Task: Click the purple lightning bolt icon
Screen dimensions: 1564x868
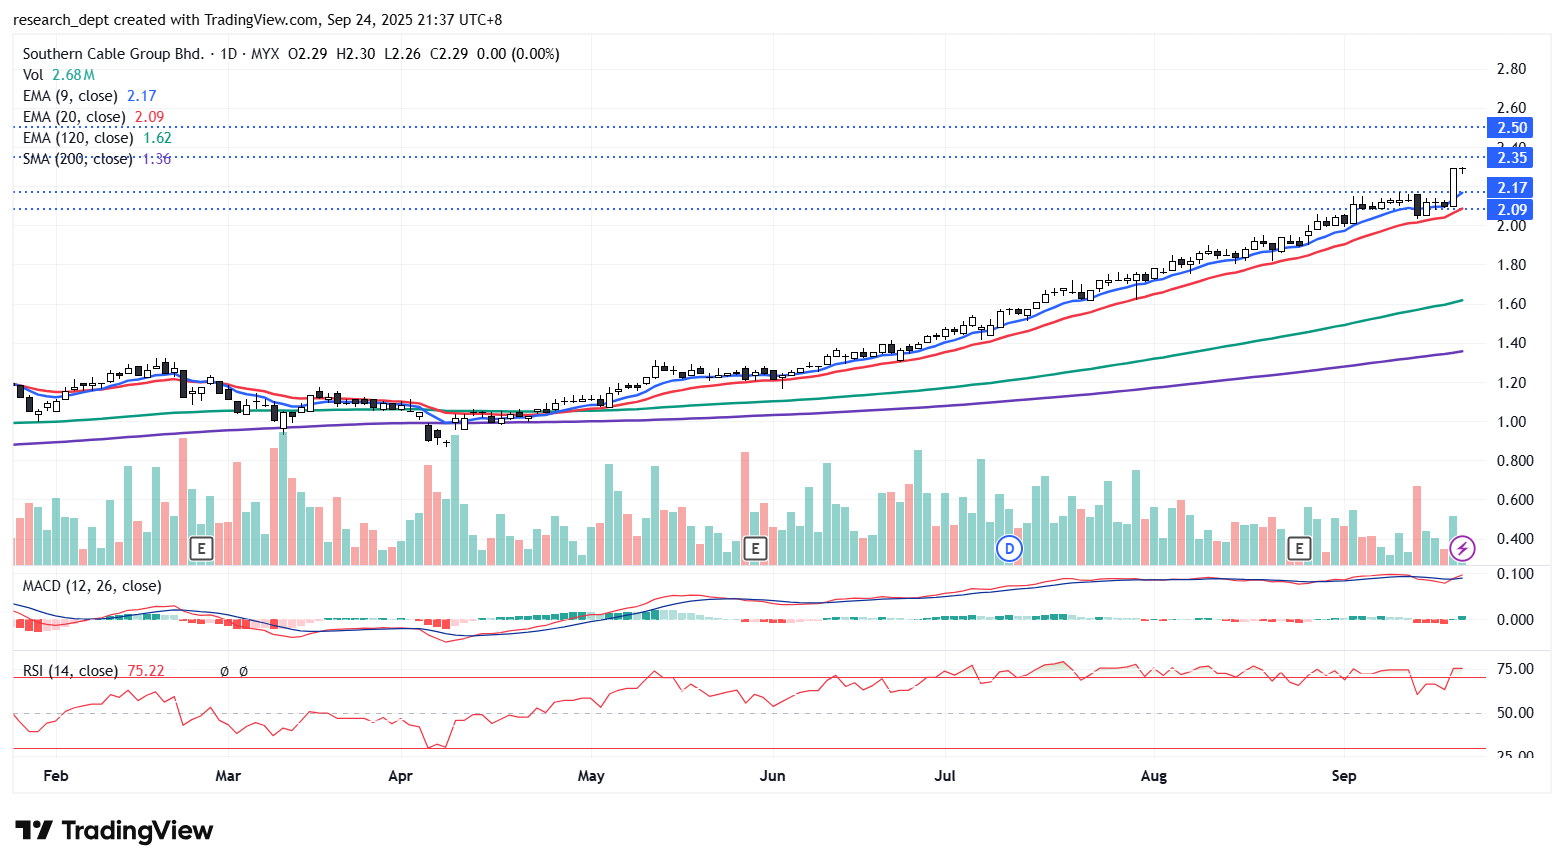Action: pyautogui.click(x=1462, y=548)
